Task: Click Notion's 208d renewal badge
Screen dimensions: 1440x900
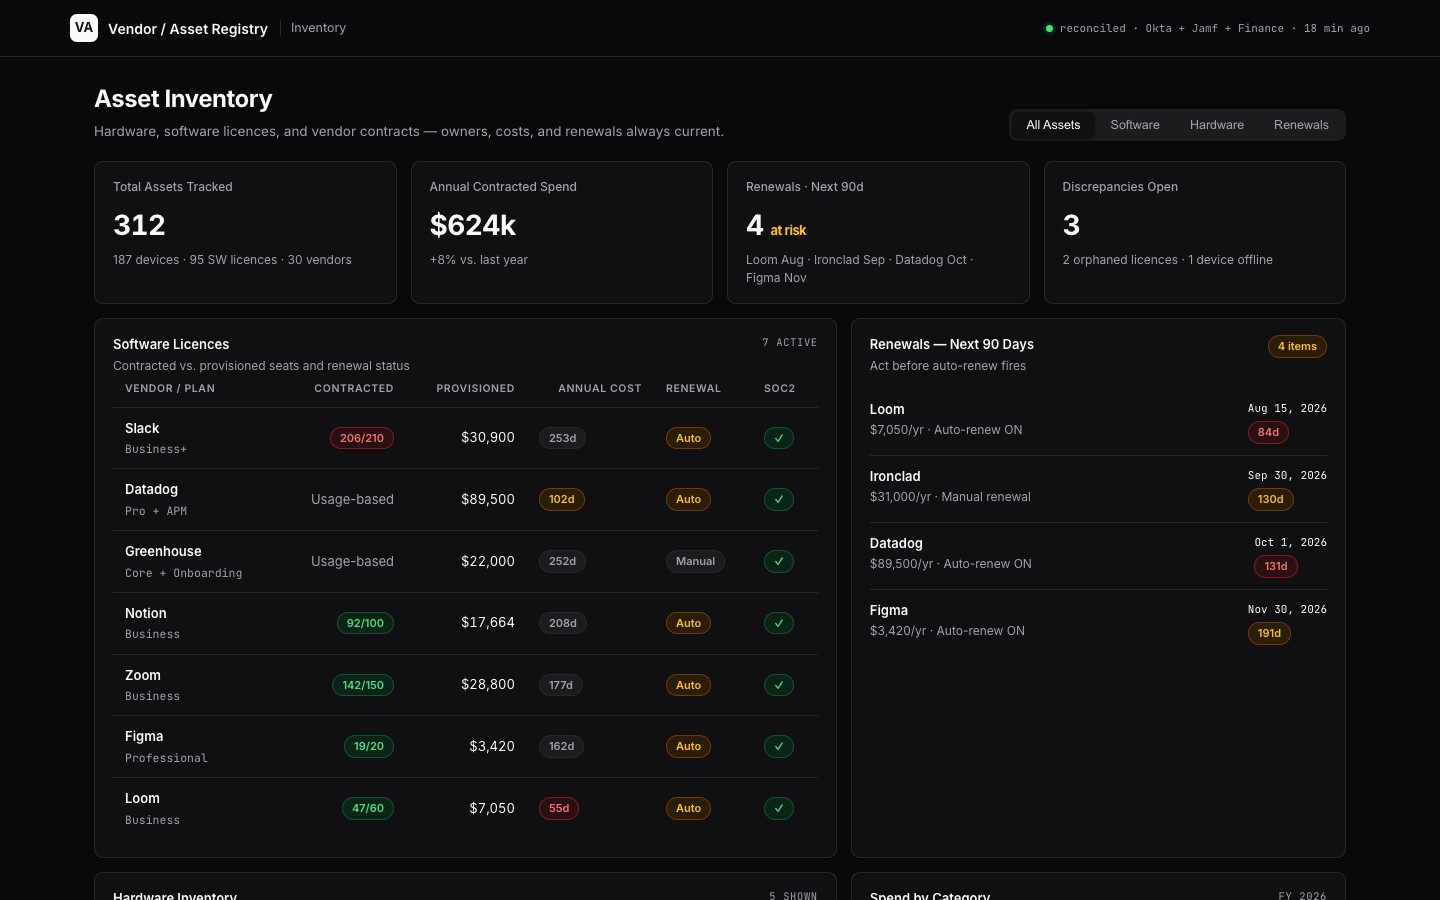Action: click(x=563, y=623)
